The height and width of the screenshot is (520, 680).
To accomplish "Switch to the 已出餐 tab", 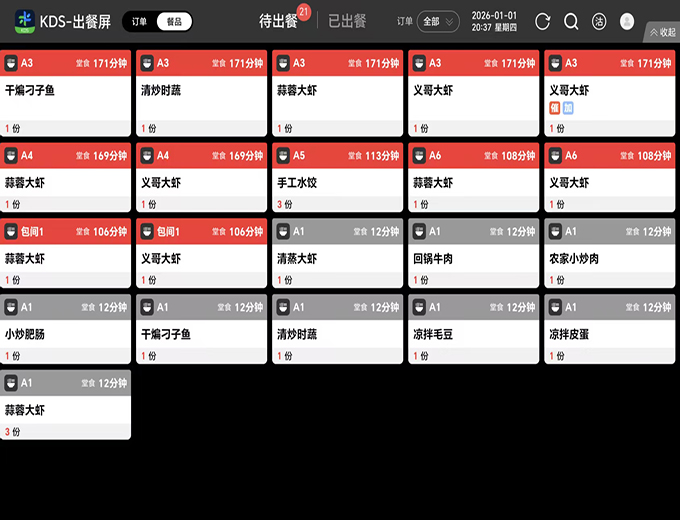I will pyautogui.click(x=347, y=21).
